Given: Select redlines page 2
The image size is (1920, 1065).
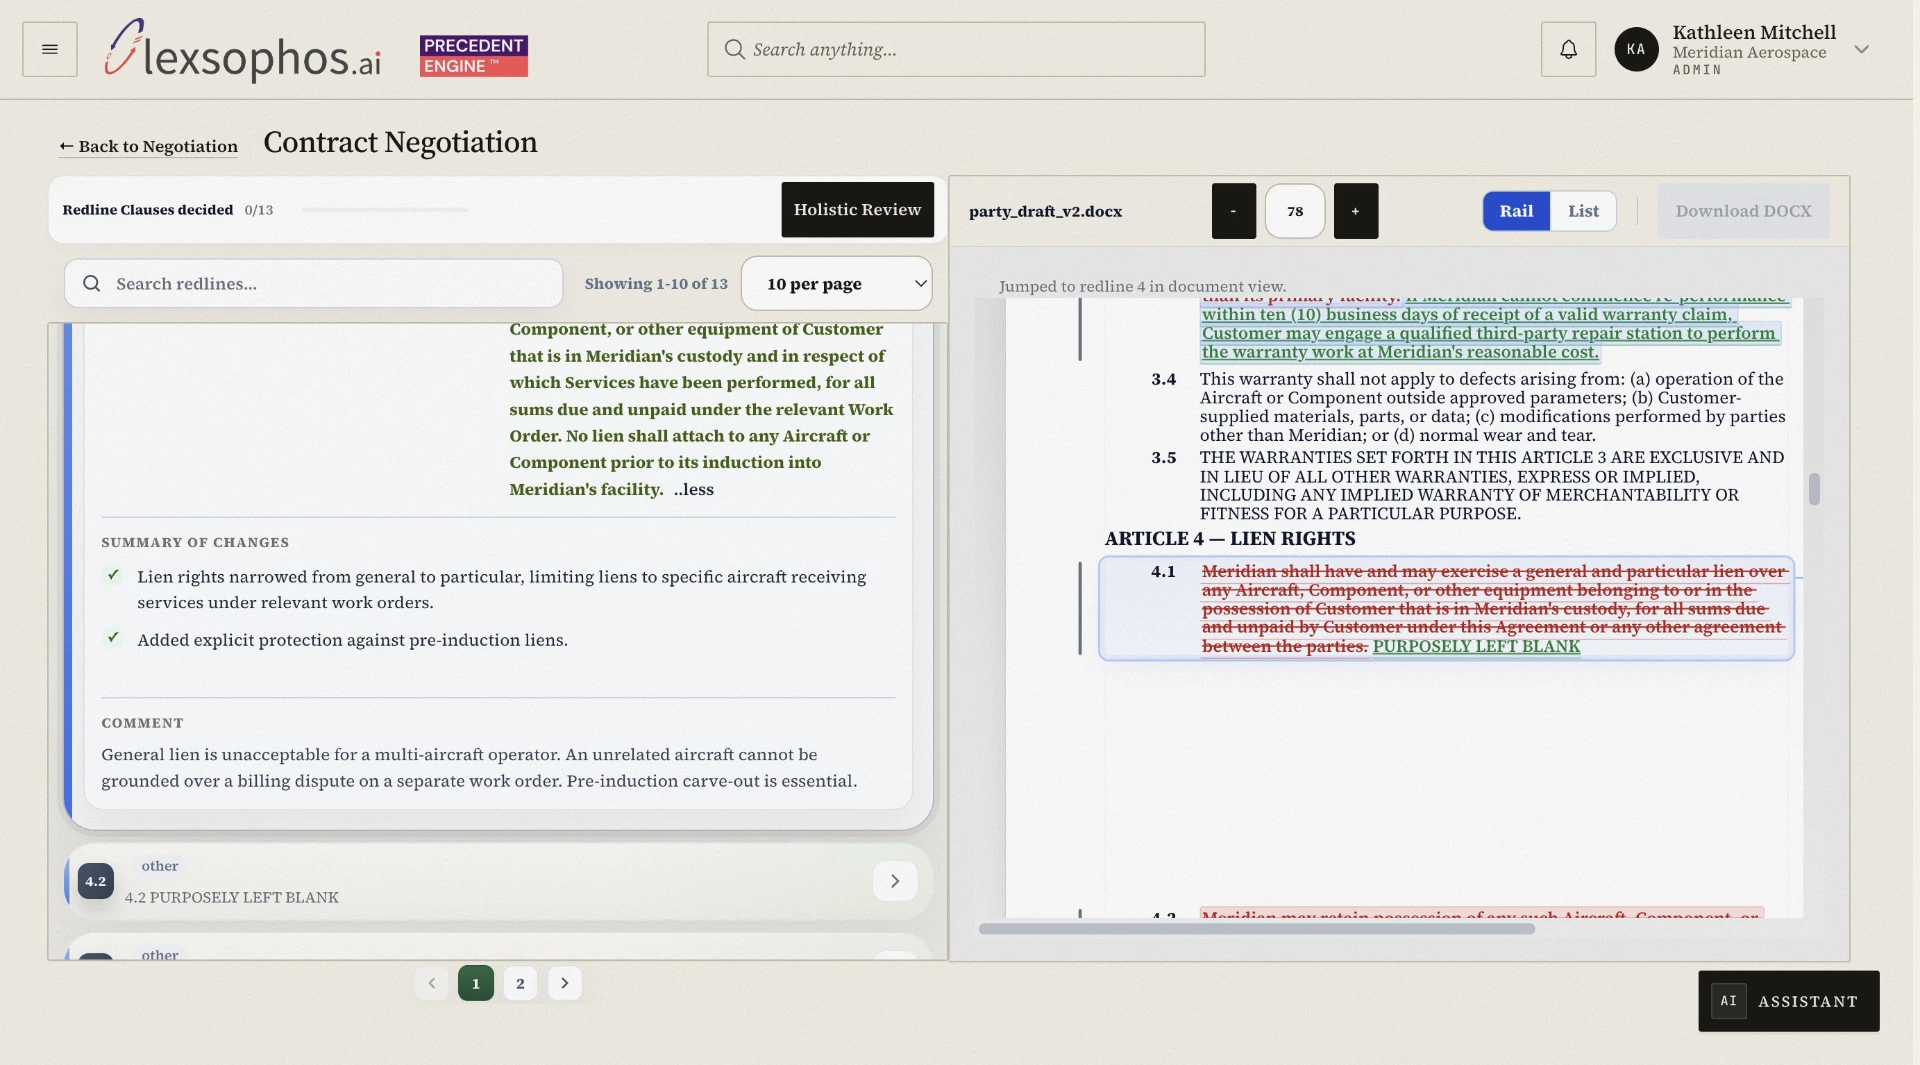Looking at the screenshot, I should coord(520,983).
